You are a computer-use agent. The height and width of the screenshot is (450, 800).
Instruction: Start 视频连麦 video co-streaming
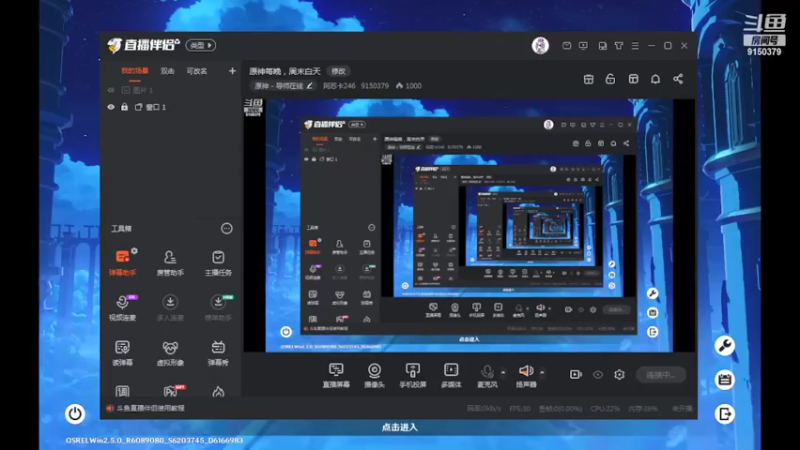122,307
